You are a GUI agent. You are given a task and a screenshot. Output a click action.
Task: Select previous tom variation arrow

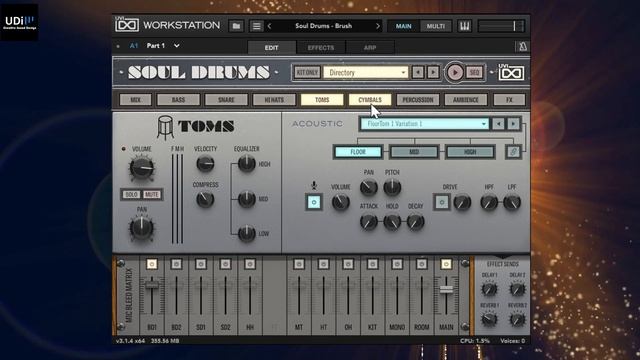[498, 124]
